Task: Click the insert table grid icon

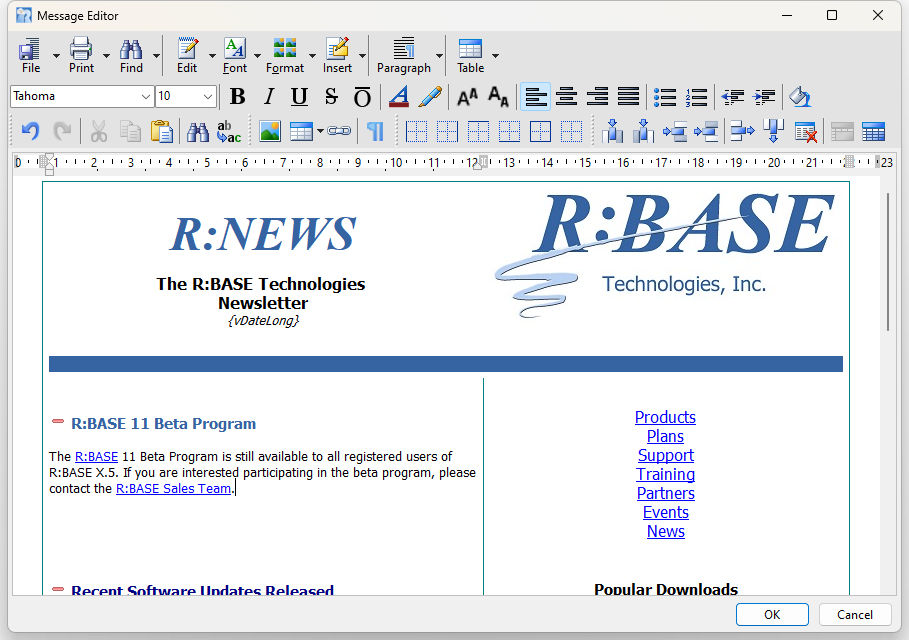Action: (x=301, y=132)
